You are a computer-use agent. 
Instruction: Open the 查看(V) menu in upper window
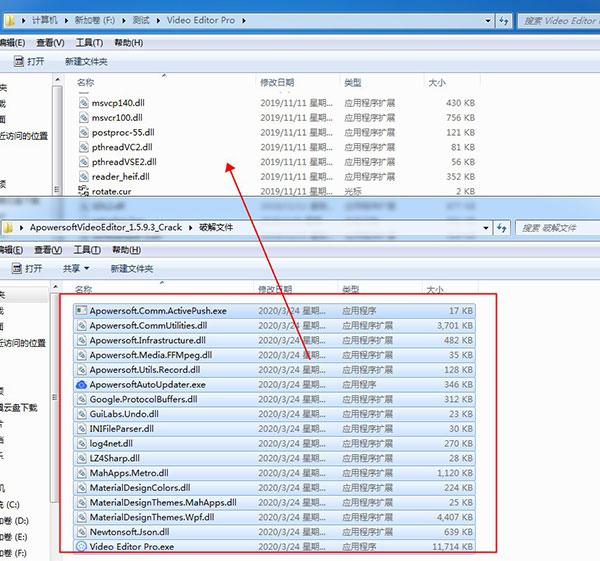(x=50, y=43)
